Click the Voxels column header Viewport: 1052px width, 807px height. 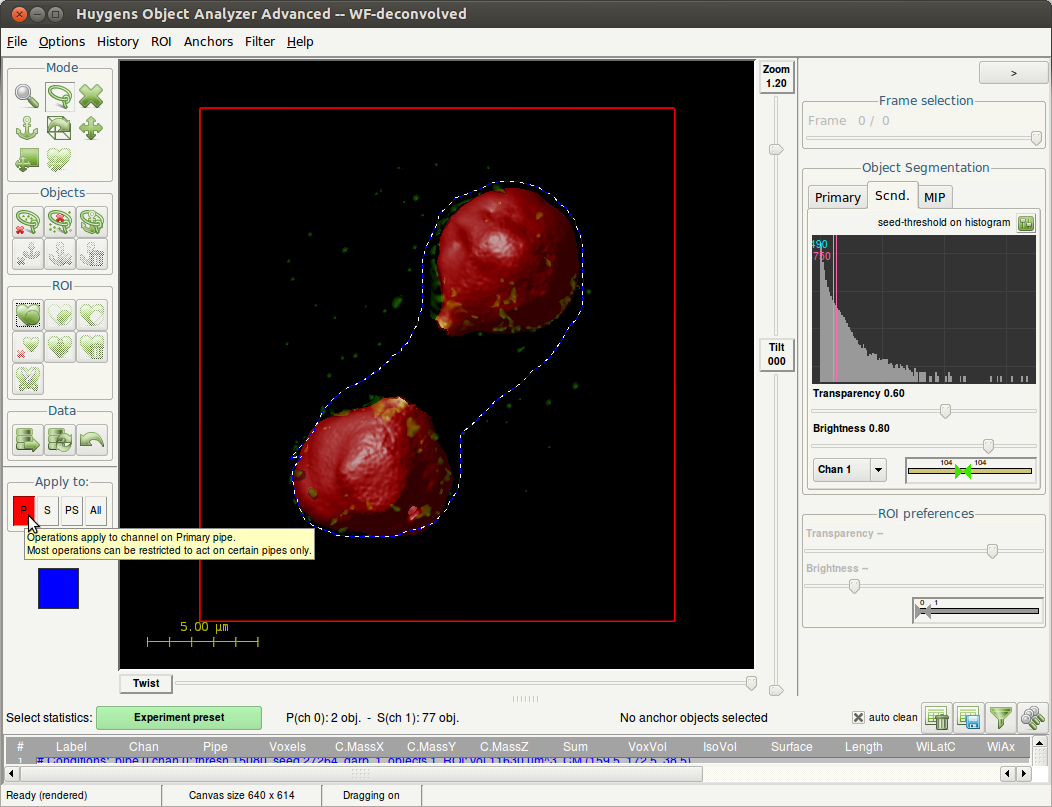coord(287,746)
